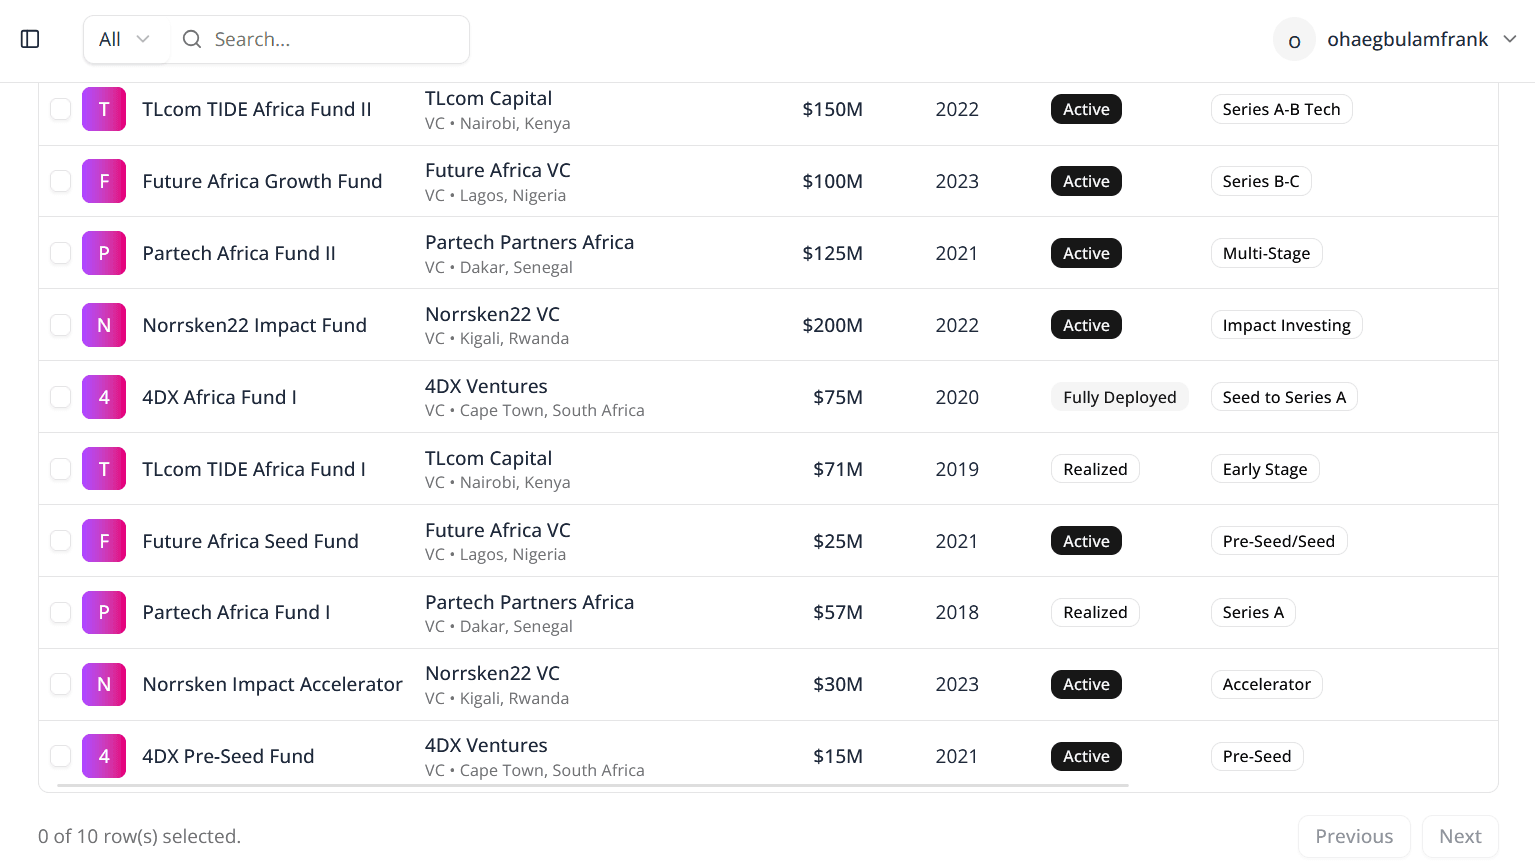Toggle the sidebar panel icon
Image resolution: width=1535 pixels, height=864 pixels.
pyautogui.click(x=30, y=39)
